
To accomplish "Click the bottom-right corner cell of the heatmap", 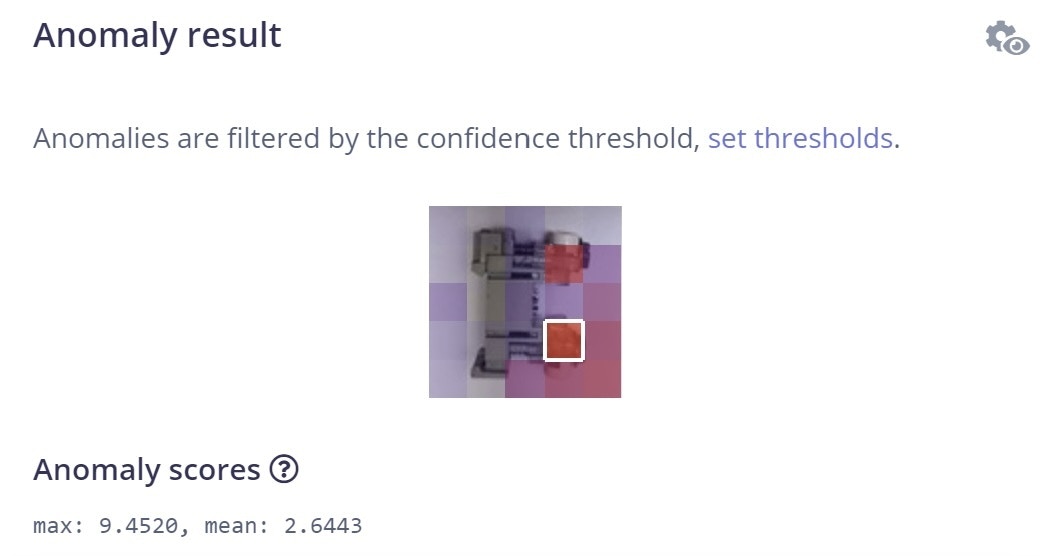I will click(602, 379).
